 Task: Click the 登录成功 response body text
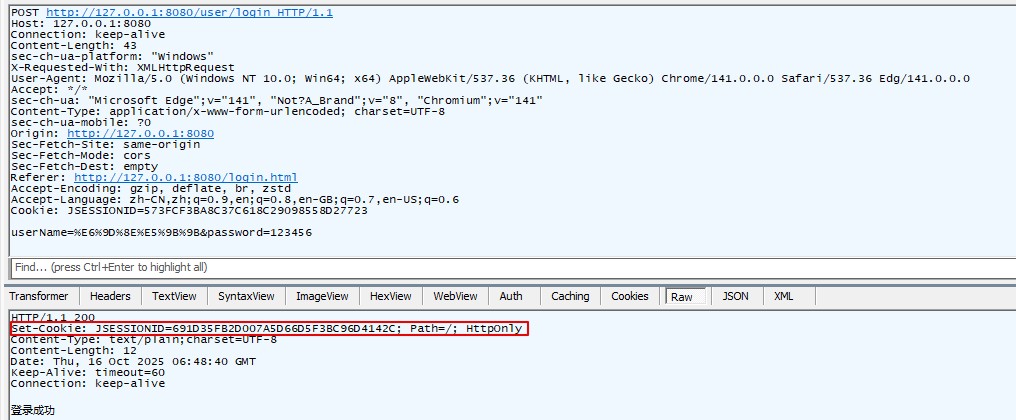(x=33, y=410)
